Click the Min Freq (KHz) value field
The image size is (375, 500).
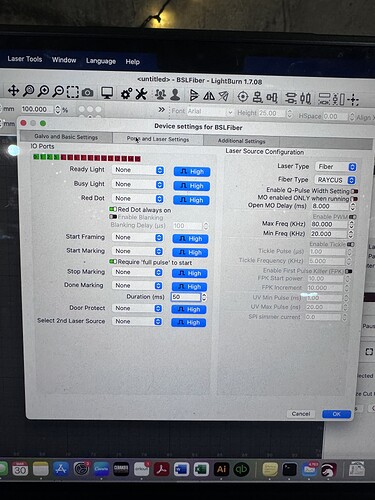[x=329, y=234]
